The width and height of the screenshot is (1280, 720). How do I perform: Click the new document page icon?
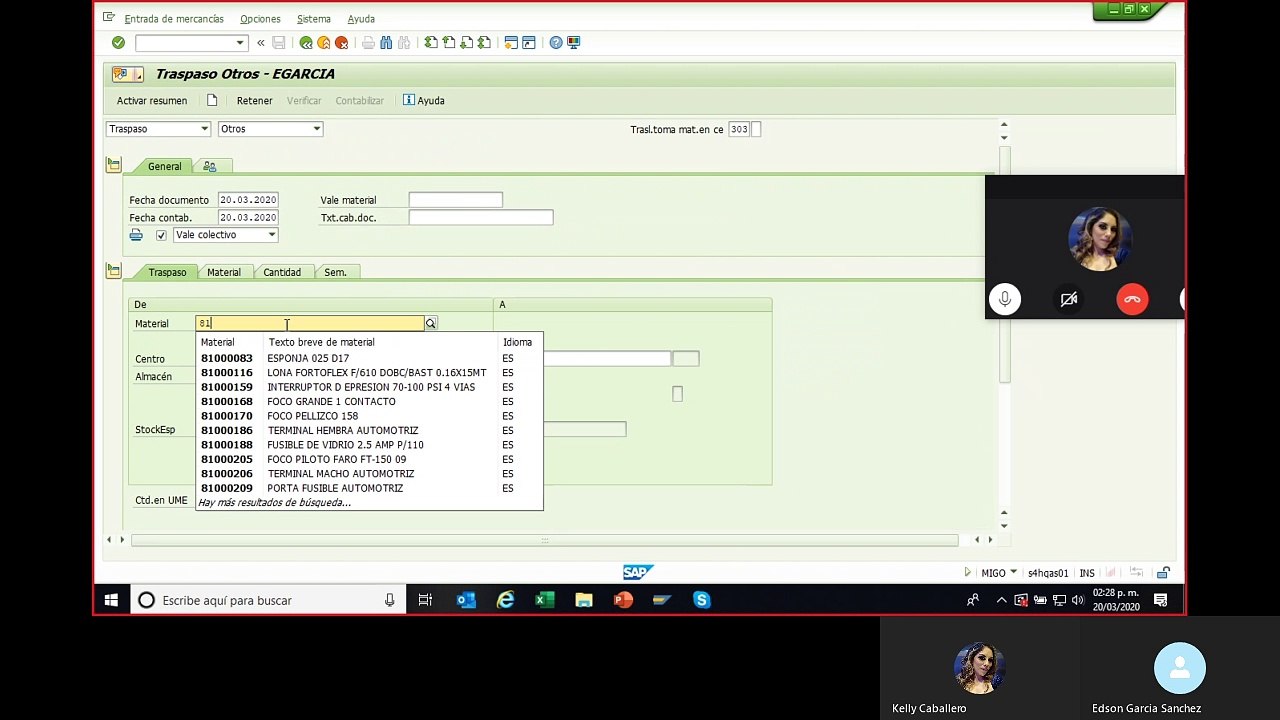(x=212, y=100)
